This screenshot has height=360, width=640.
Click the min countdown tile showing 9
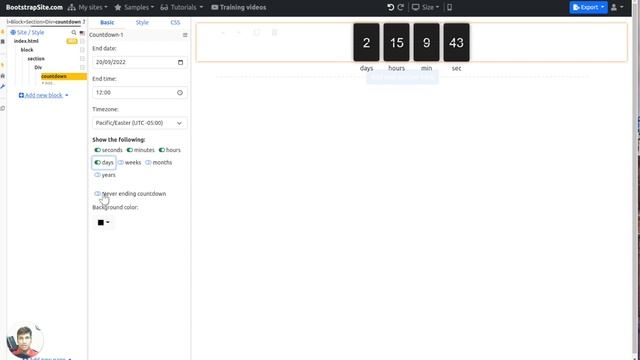coord(427,42)
